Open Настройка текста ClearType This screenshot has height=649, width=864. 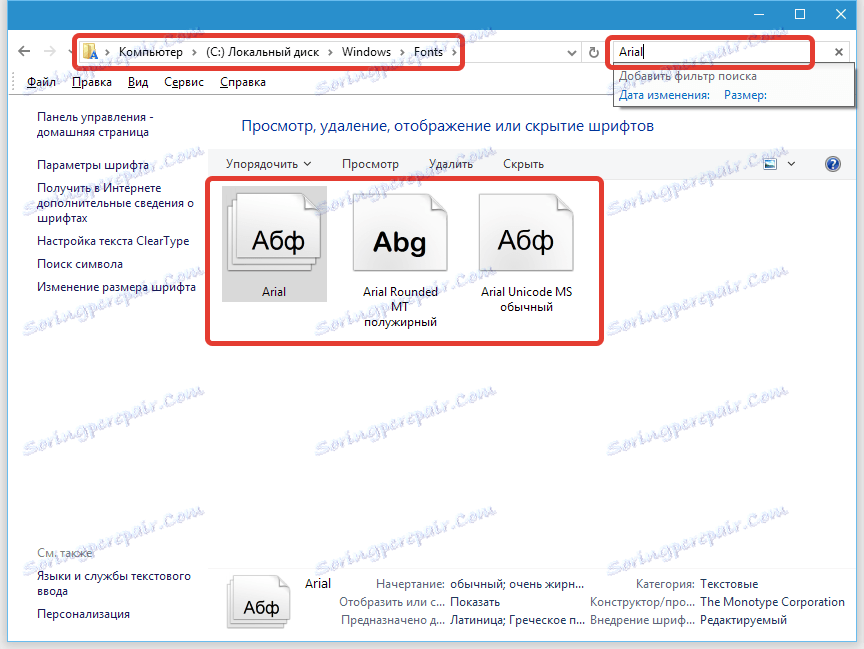[113, 241]
